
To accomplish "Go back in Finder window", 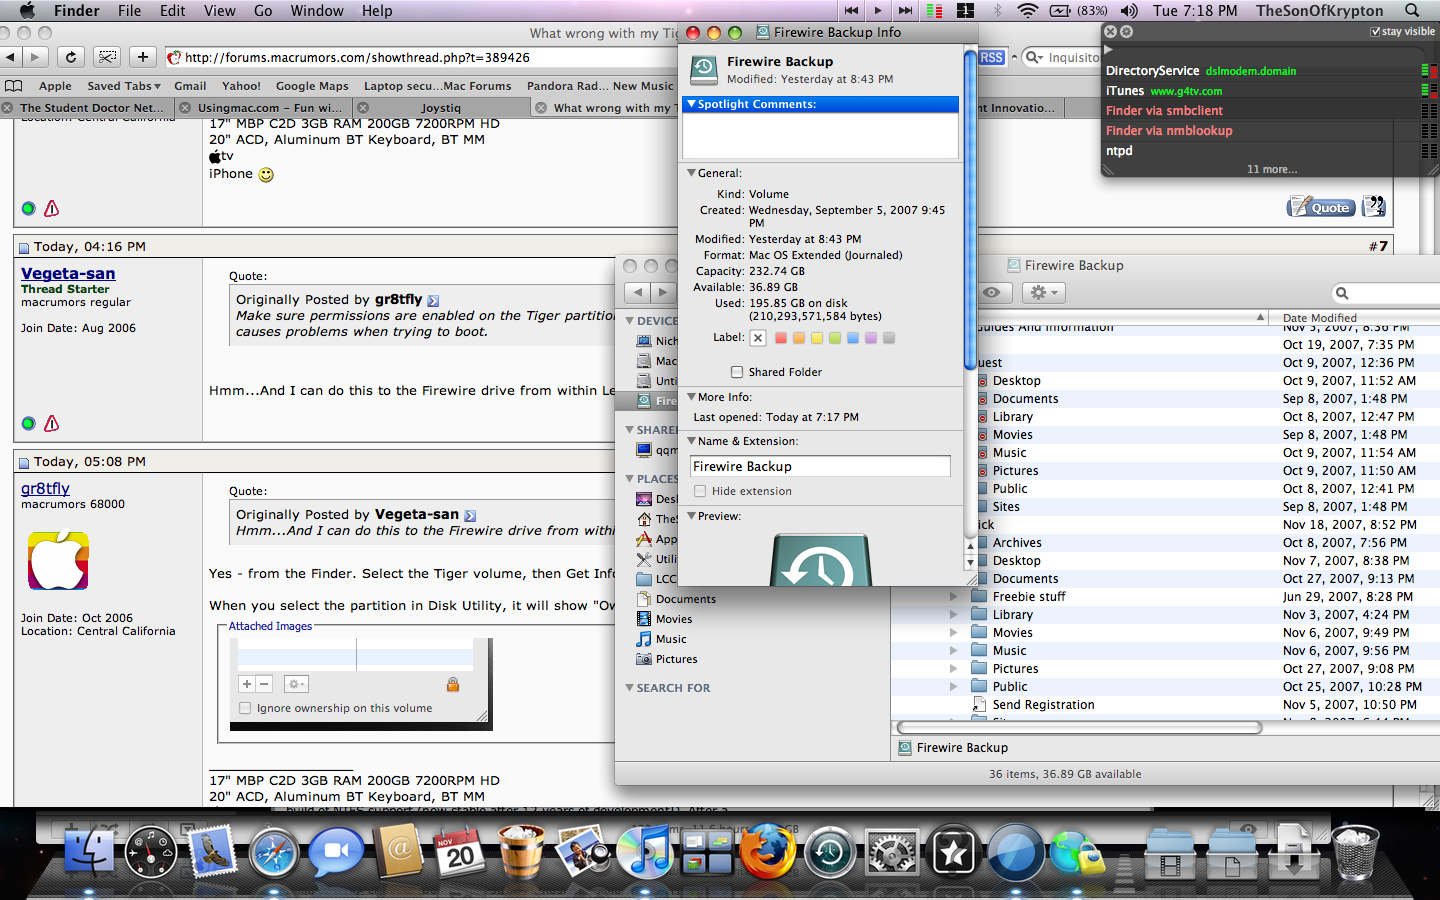I will point(637,293).
